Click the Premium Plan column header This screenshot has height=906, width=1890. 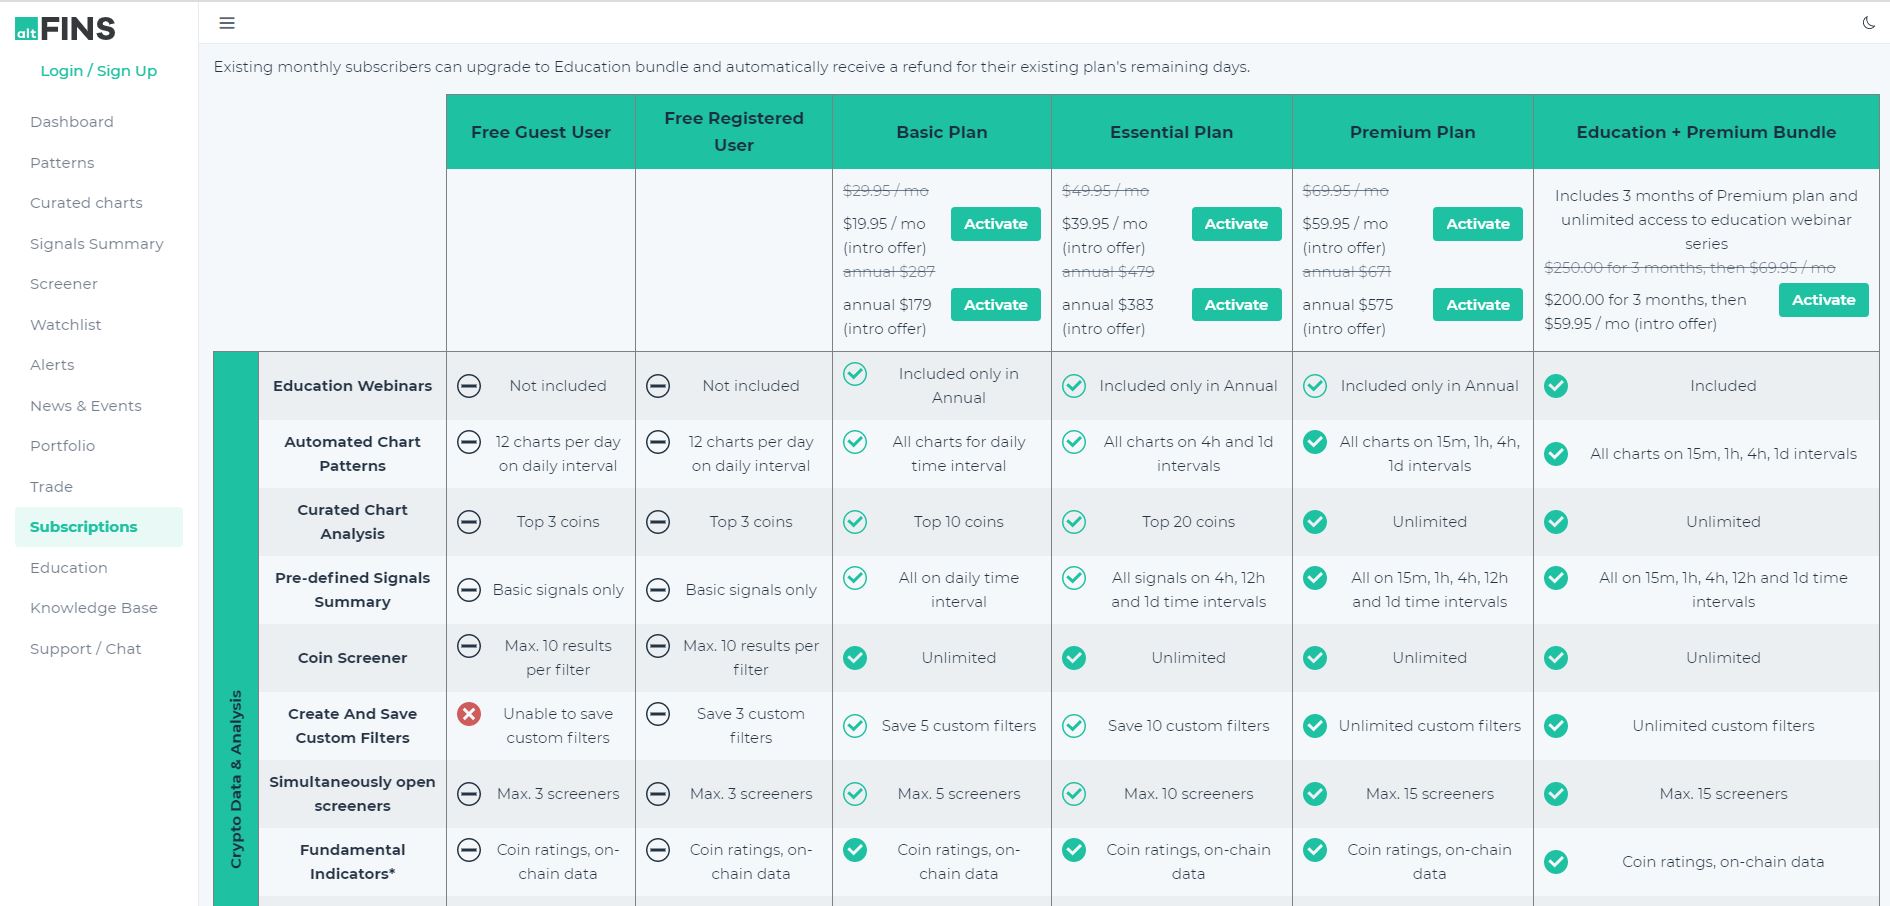tap(1412, 132)
